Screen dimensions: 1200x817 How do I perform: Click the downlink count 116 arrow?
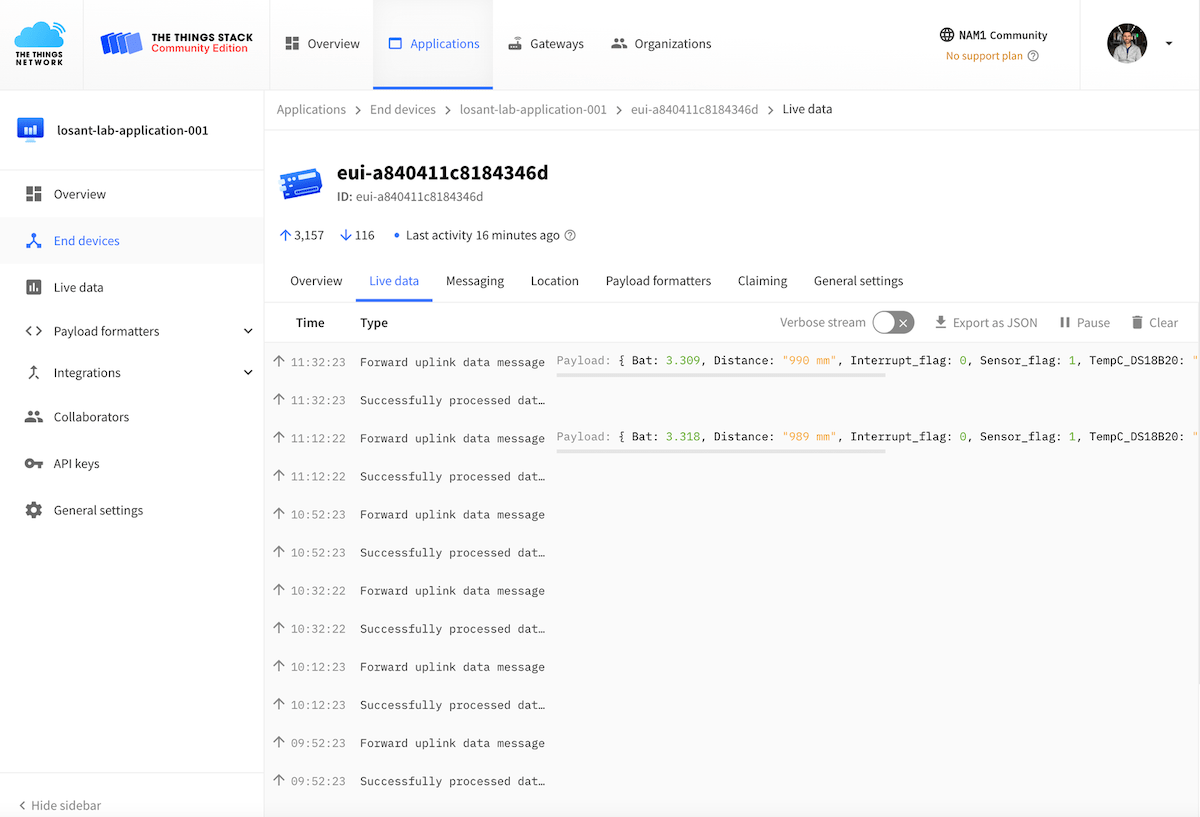coord(346,236)
